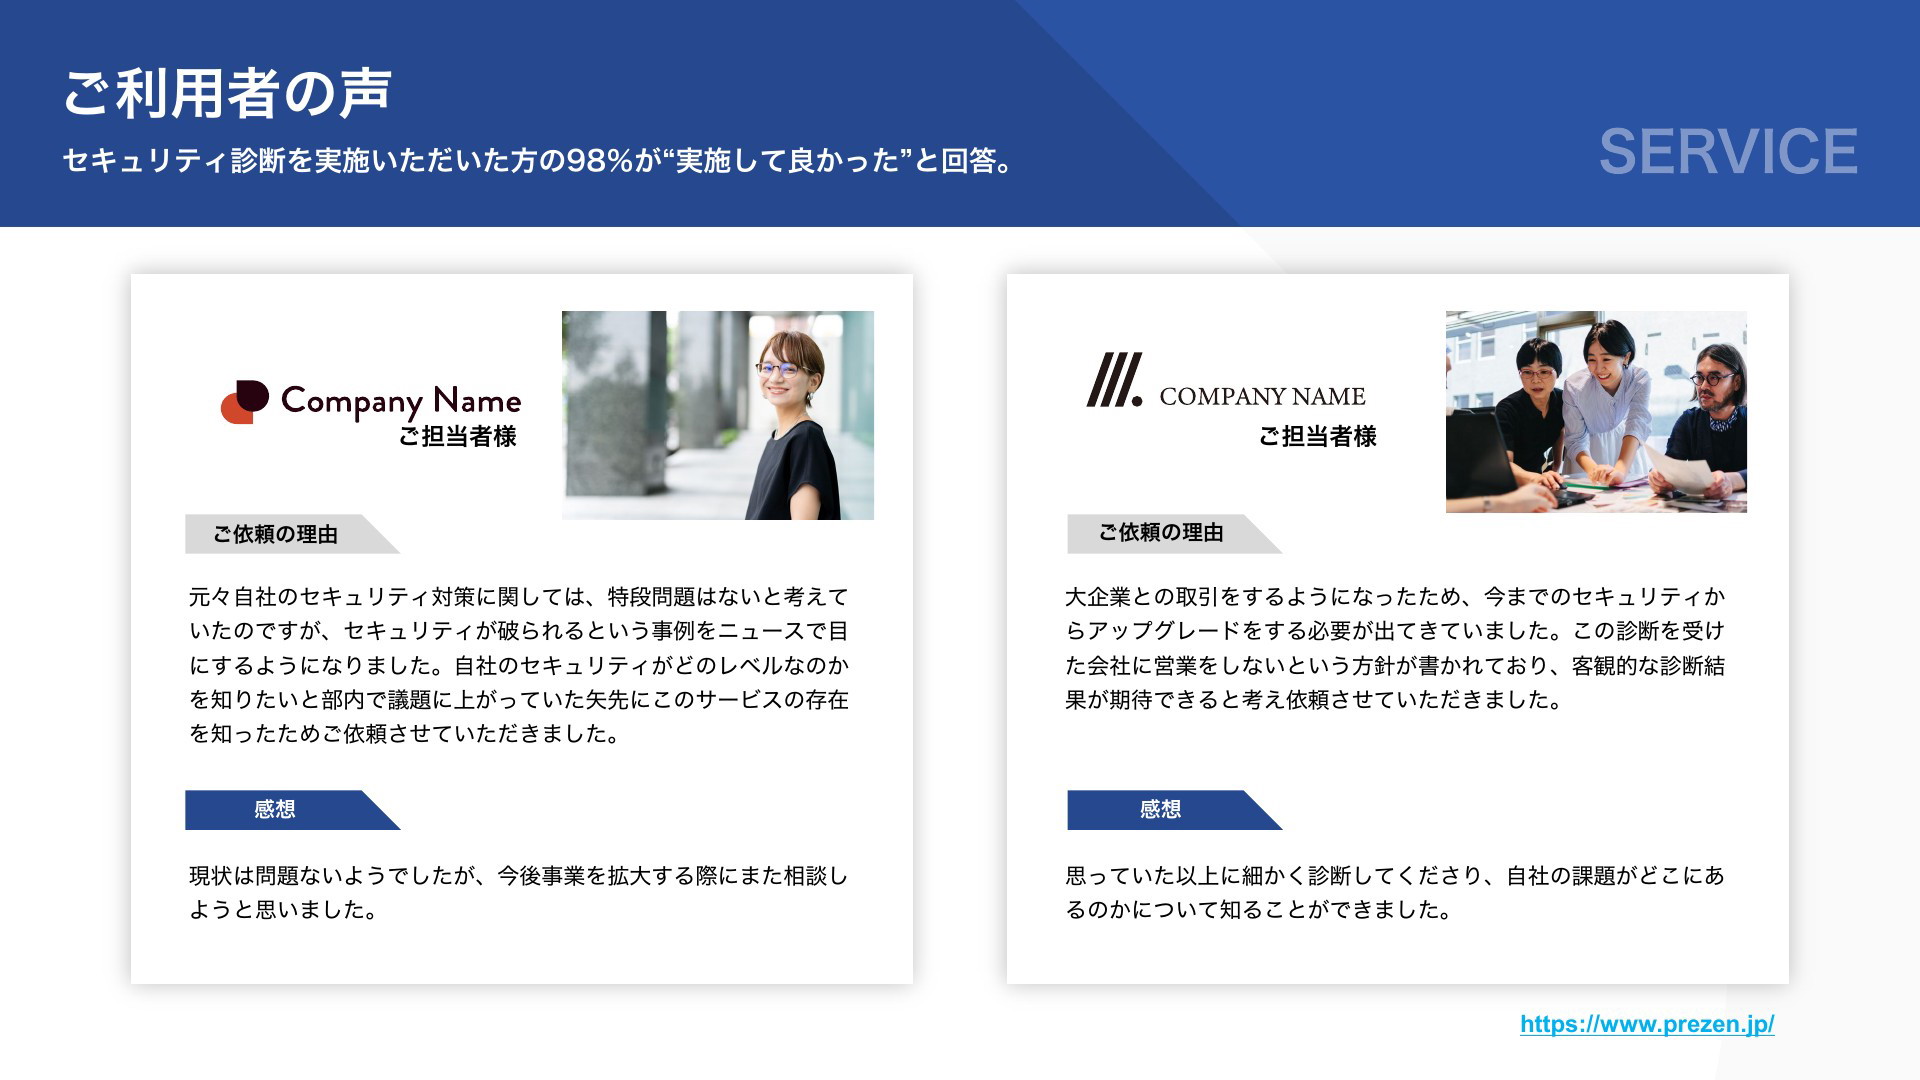Click paragraph starting 思っていた以上に細かく

pyautogui.click(x=1395, y=893)
